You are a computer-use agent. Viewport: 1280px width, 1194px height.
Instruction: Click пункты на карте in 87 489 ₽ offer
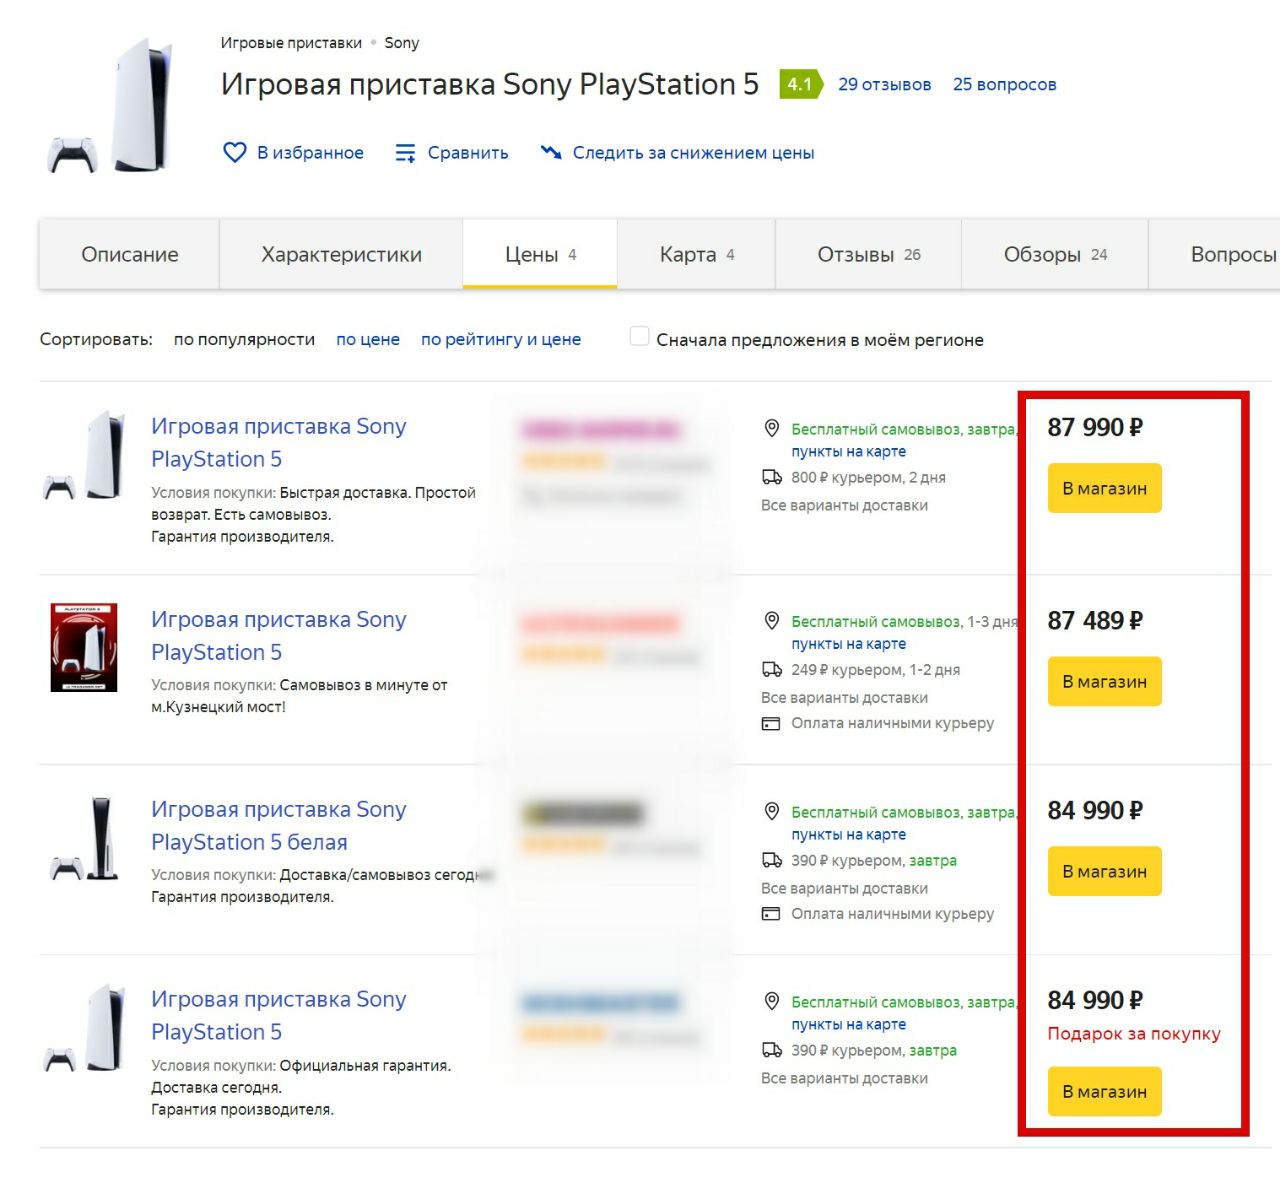pyautogui.click(x=849, y=644)
